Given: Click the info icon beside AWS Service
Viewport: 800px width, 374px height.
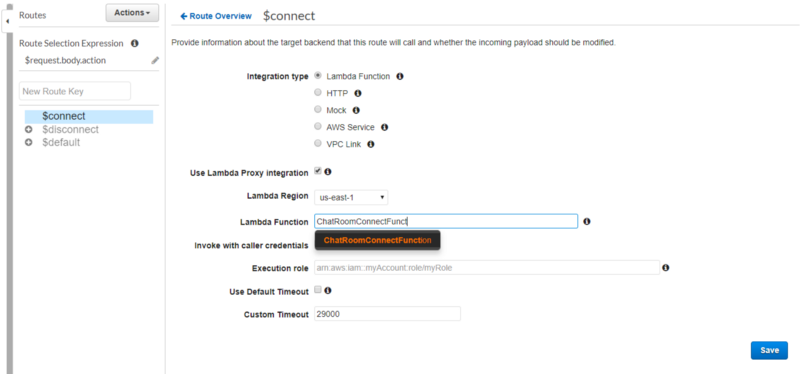Looking at the screenshot, I should pos(384,127).
